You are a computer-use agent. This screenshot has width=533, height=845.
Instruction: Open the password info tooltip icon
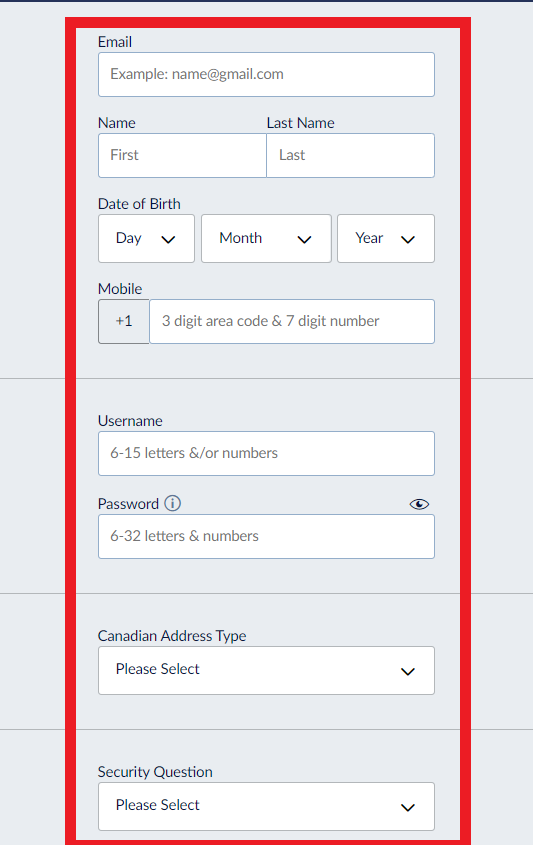point(172,503)
